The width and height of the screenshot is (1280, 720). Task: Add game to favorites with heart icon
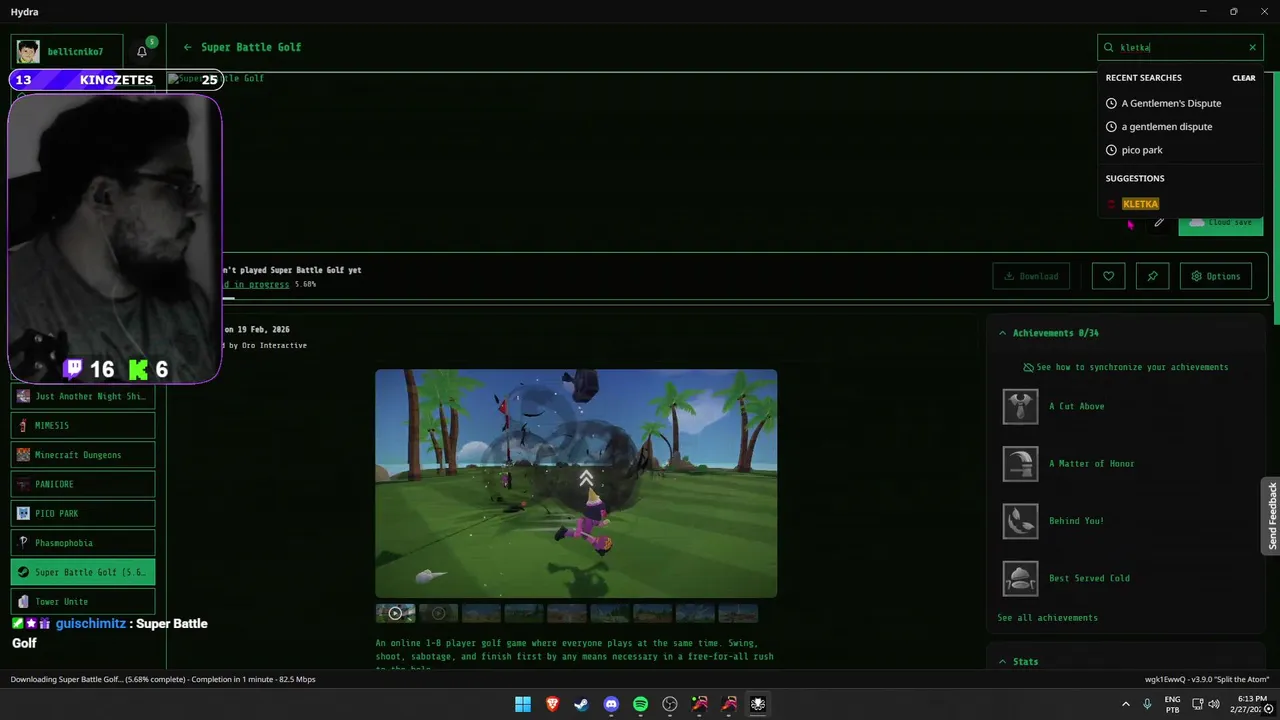(1108, 276)
